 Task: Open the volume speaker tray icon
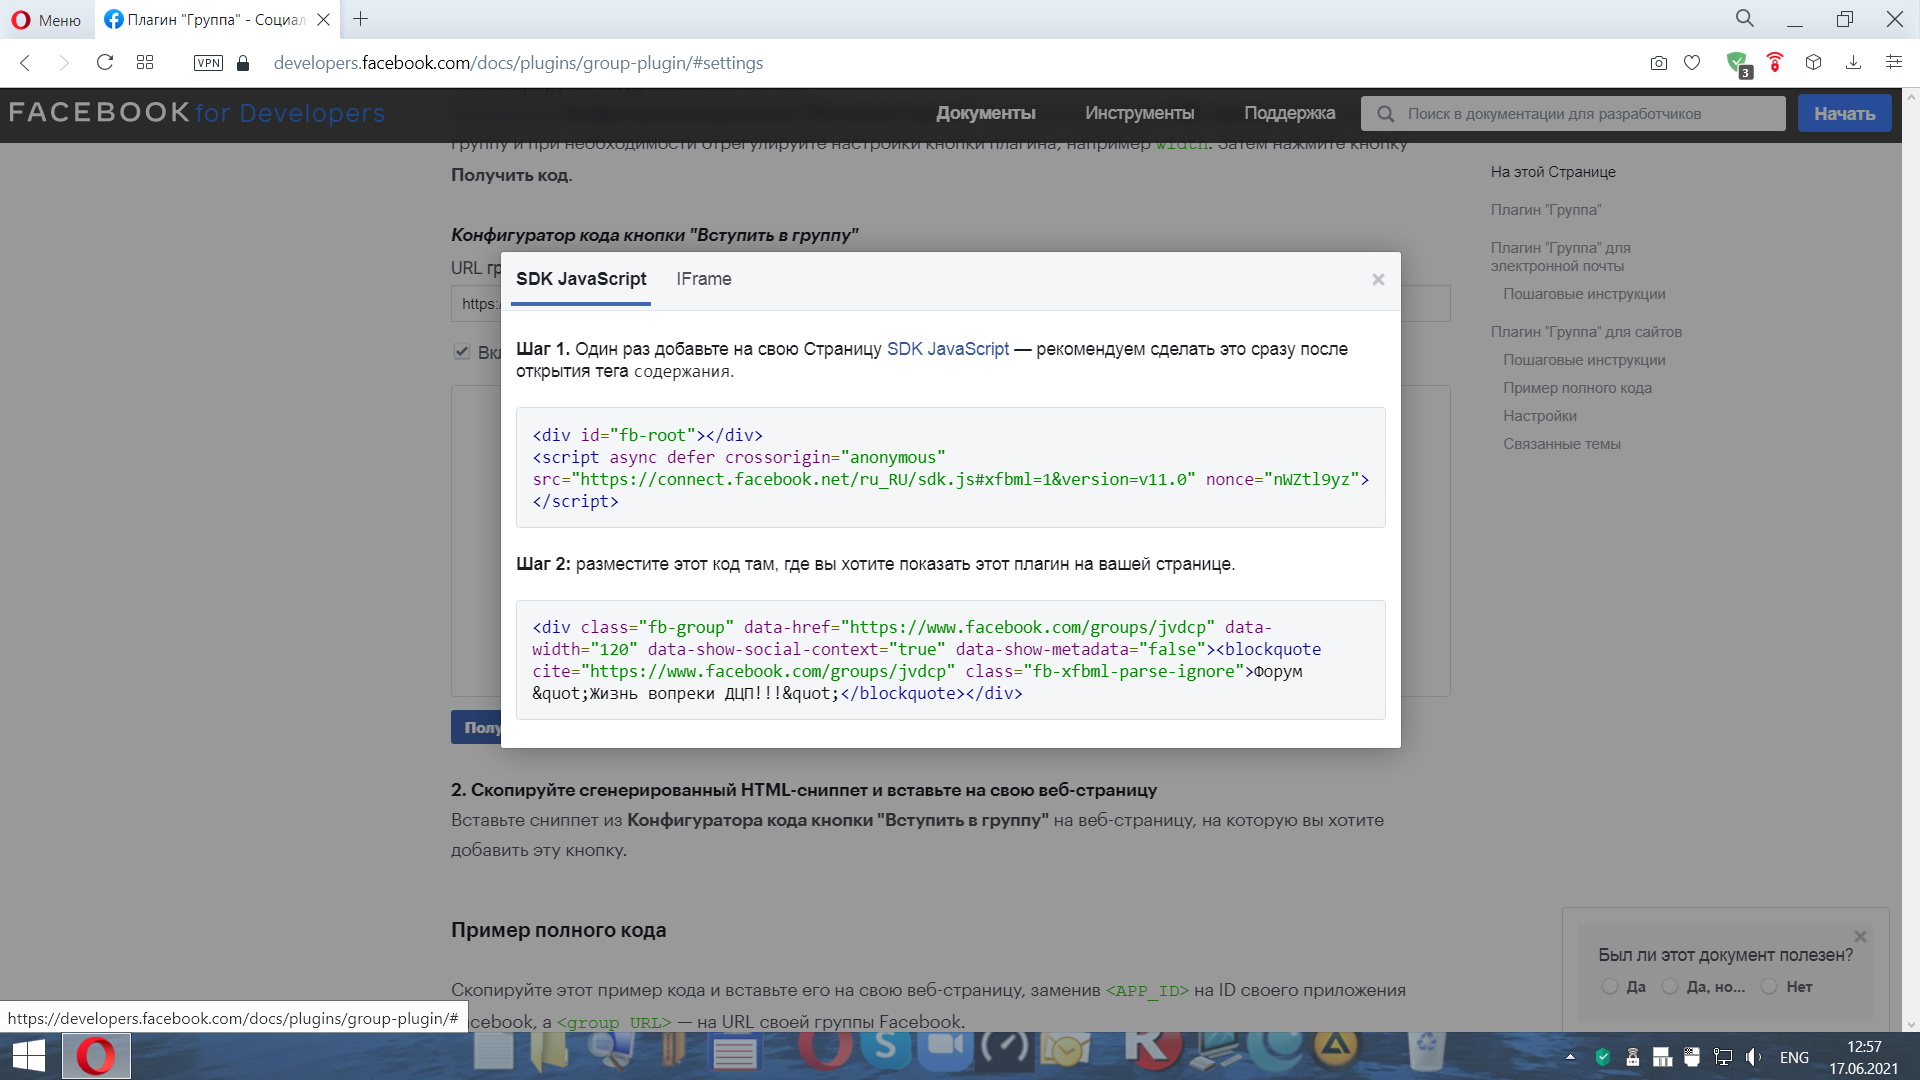(1754, 1057)
